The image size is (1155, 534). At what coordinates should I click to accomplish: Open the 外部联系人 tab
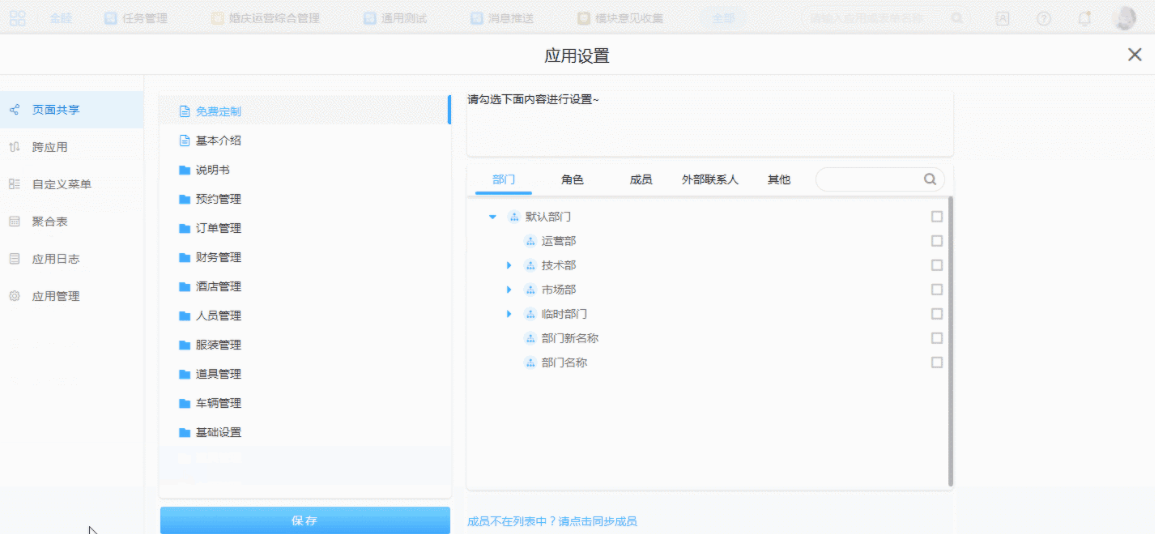pos(709,180)
